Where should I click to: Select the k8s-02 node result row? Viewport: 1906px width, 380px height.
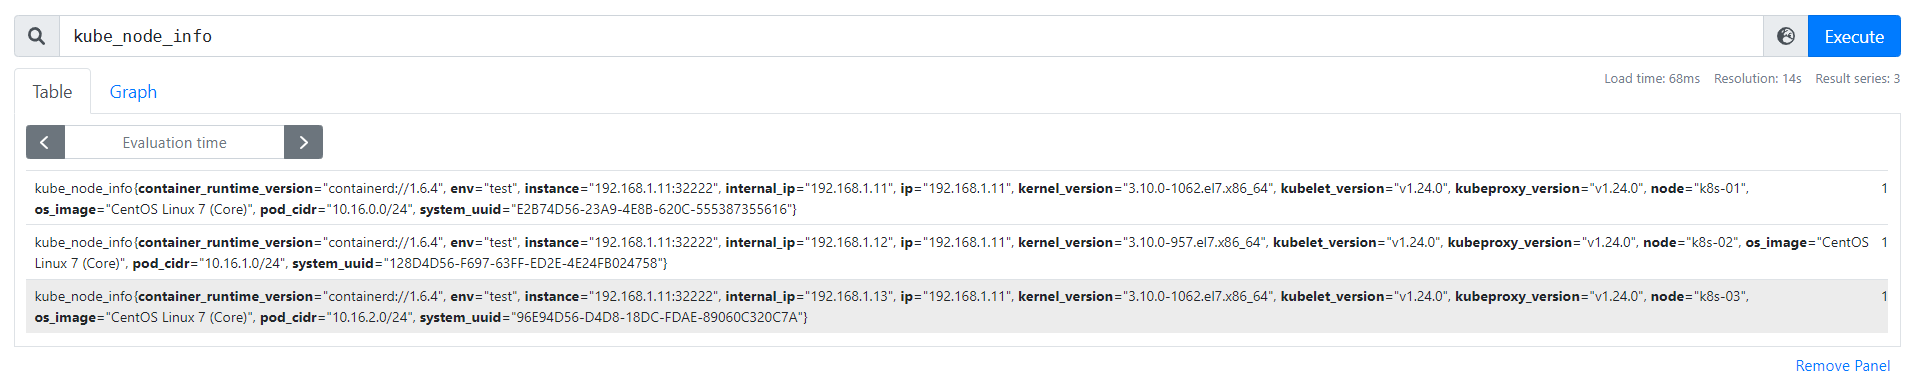957,252
